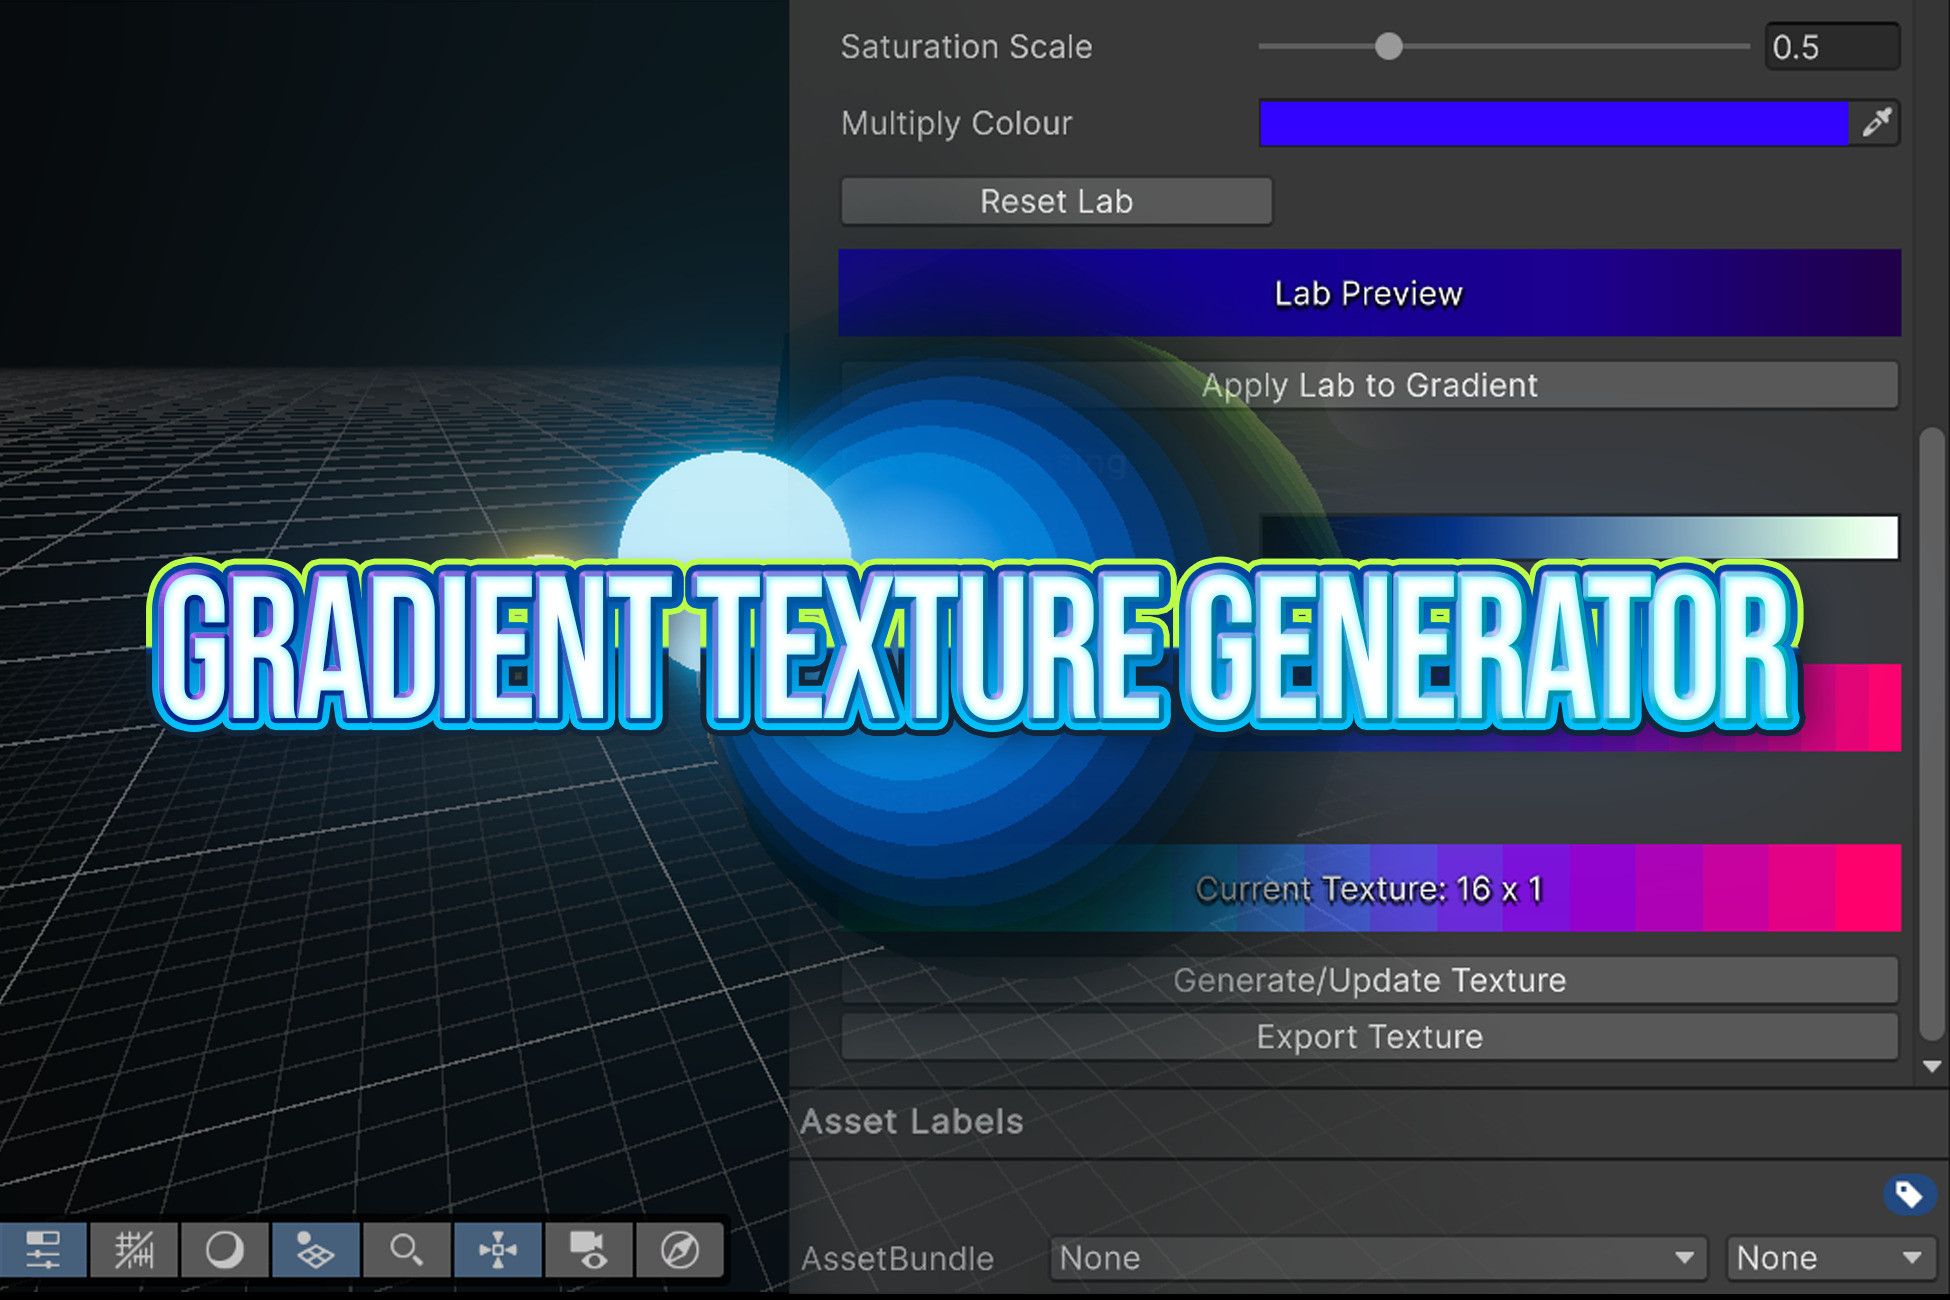Click the compass orientation icon
Viewport: 1950px width, 1300px height.
pyautogui.click(x=681, y=1249)
